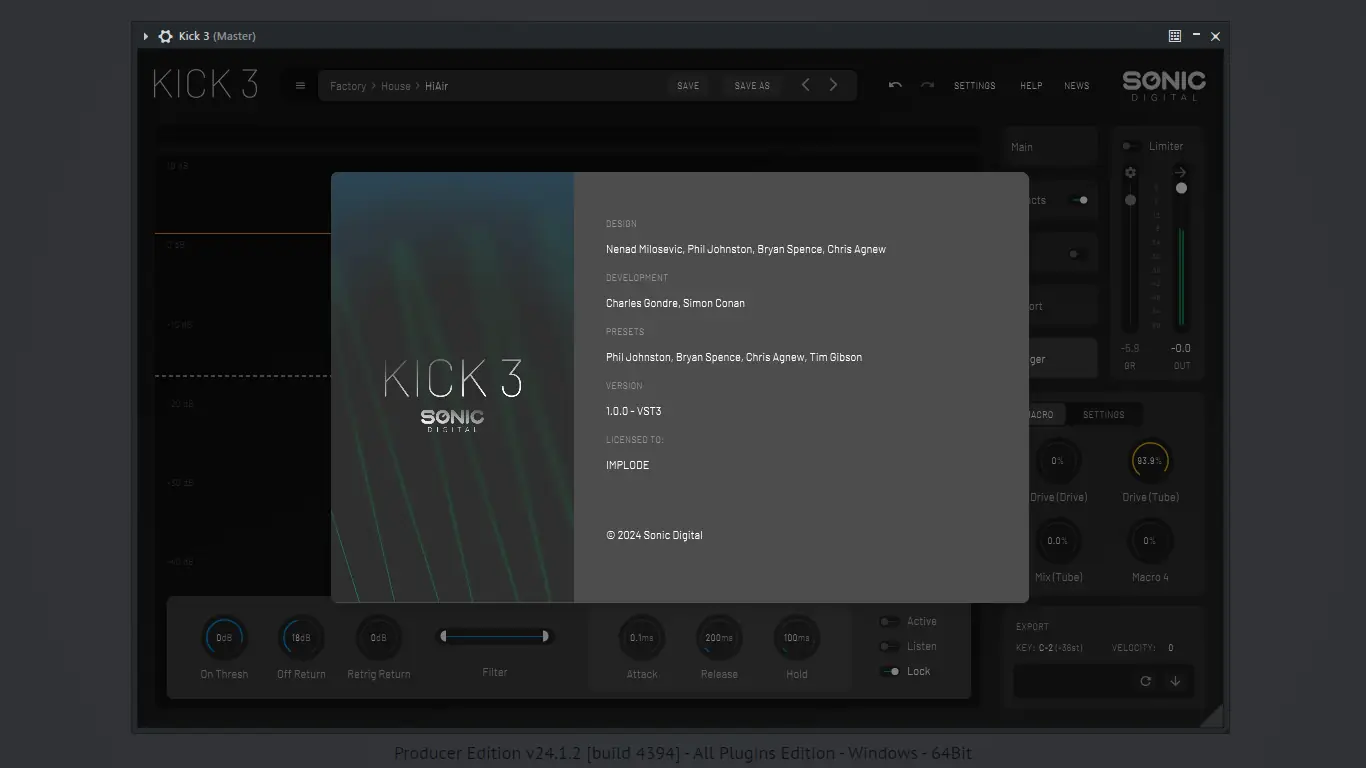Click the export download arrow icon
Viewport: 1366px width, 768px height.
(x=1175, y=681)
